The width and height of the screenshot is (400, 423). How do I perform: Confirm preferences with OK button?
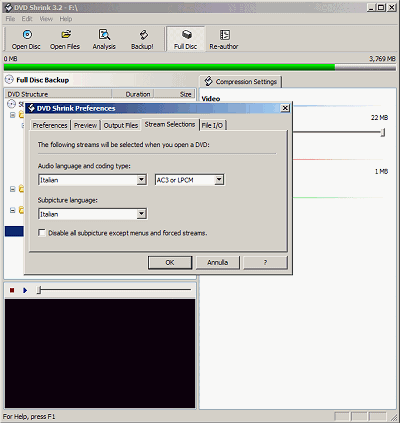coord(170,262)
